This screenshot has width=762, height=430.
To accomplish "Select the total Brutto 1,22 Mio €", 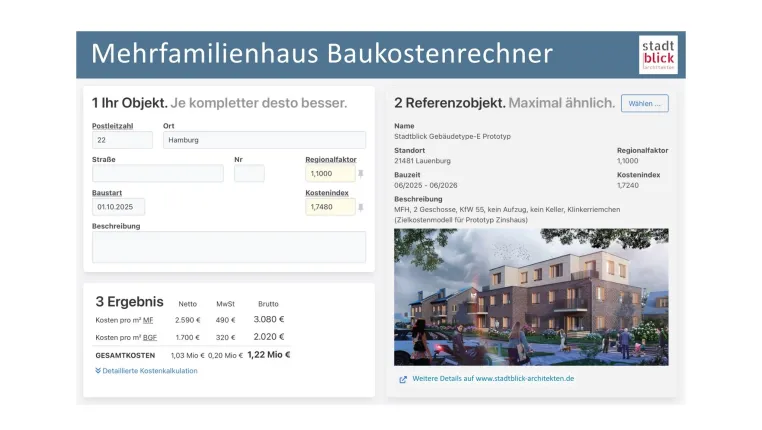I will [x=269, y=355].
